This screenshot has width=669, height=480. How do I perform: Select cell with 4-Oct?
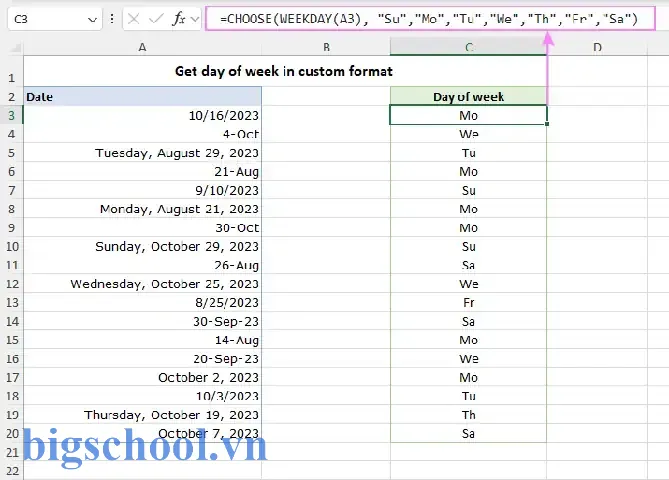click(143, 134)
